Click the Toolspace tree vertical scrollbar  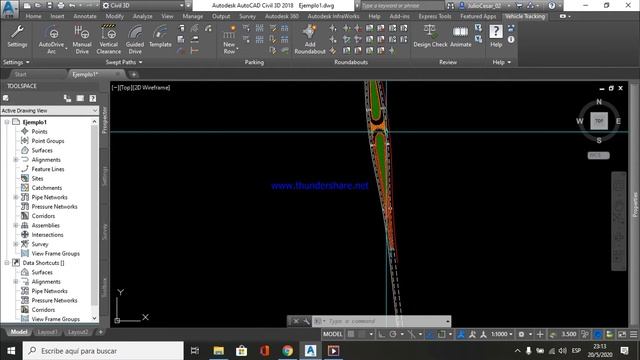[x=95, y=216]
